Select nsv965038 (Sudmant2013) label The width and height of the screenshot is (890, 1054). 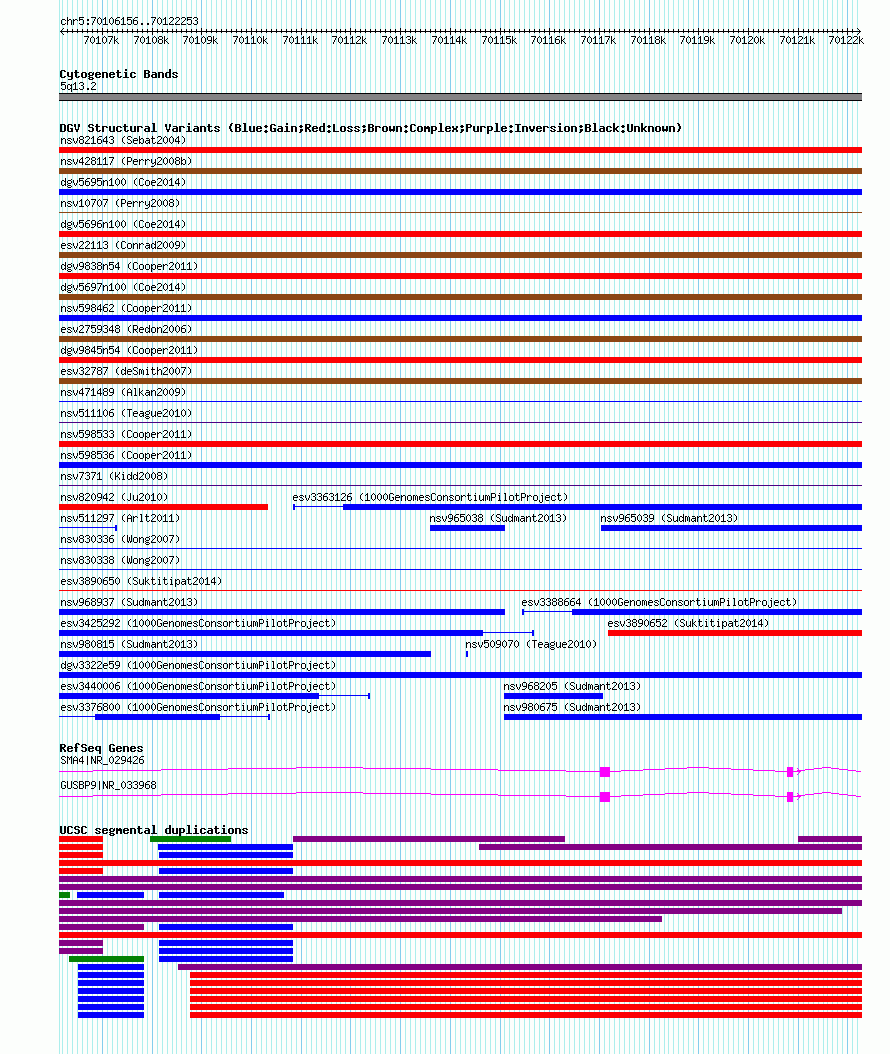498,518
